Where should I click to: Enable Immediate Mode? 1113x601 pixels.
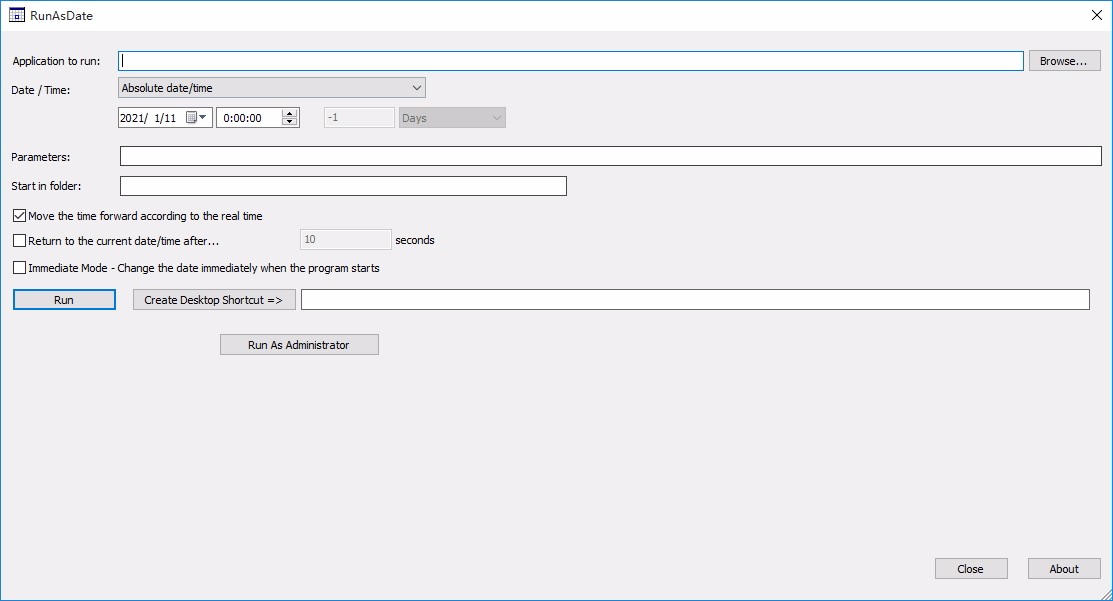(x=17, y=267)
